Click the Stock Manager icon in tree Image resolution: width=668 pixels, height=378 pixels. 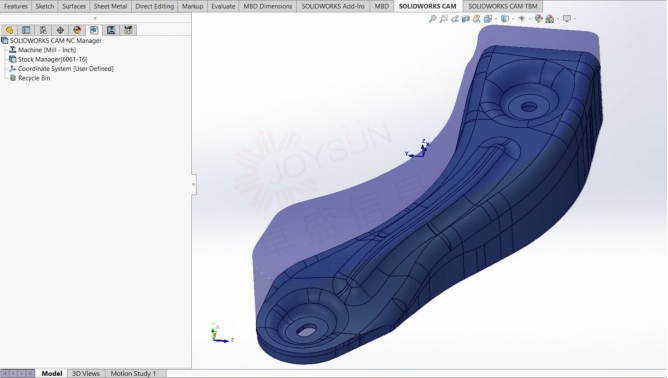point(13,59)
